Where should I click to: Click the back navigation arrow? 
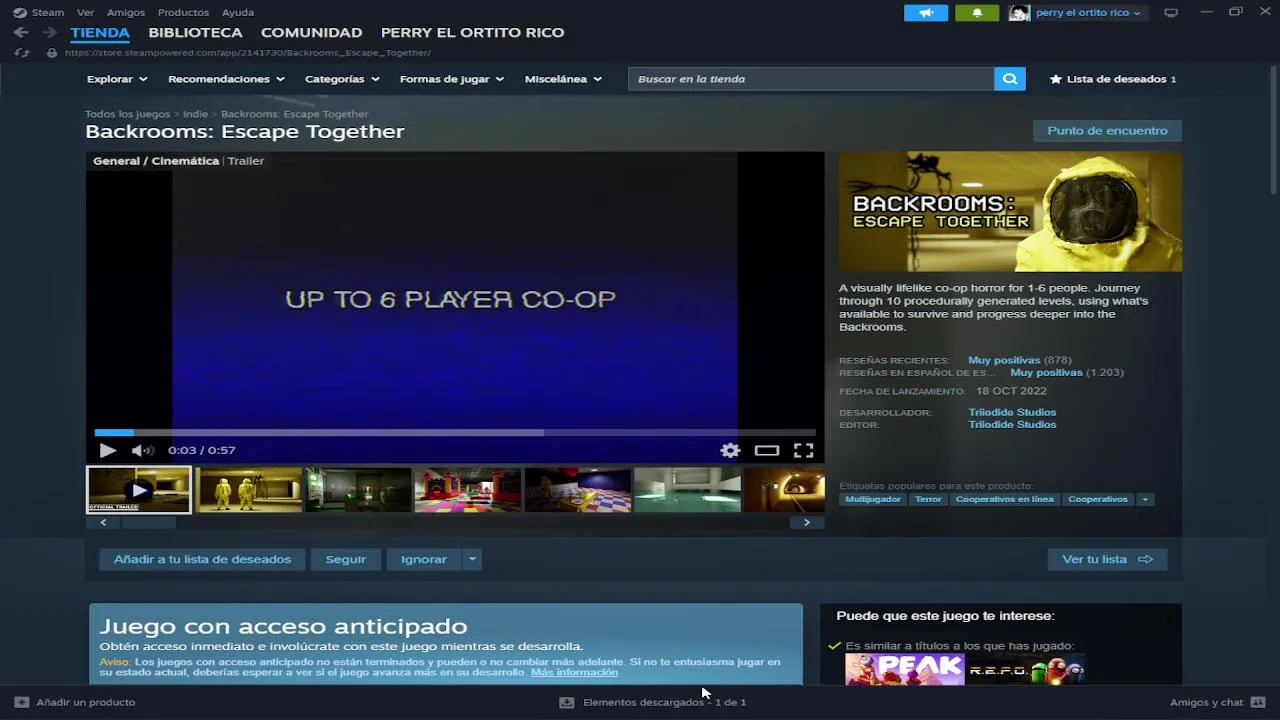[21, 33]
